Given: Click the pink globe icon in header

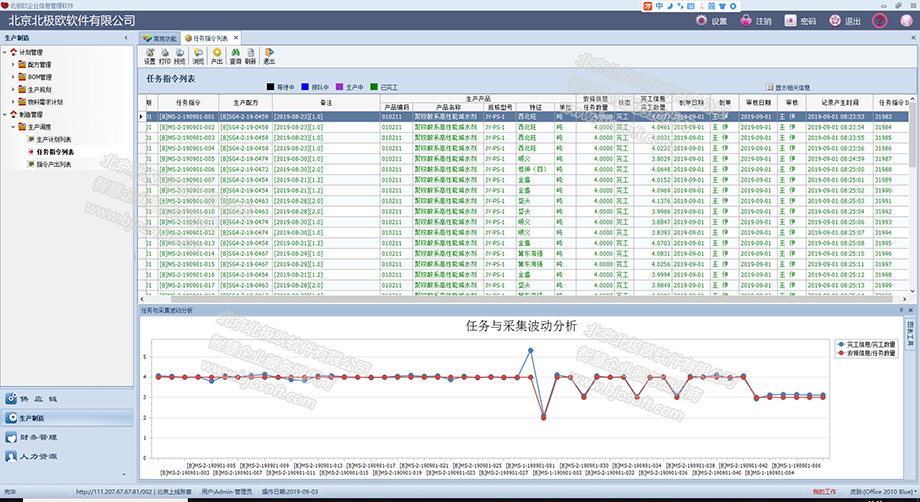Looking at the screenshot, I should 907,21.
